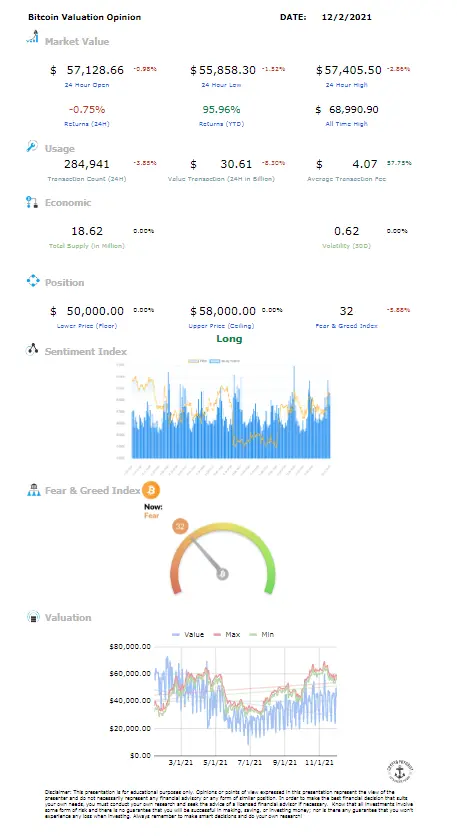Click the anchor logo near the disclaimer
Image resolution: width=457 pixels, height=837 pixels.
click(x=400, y=770)
